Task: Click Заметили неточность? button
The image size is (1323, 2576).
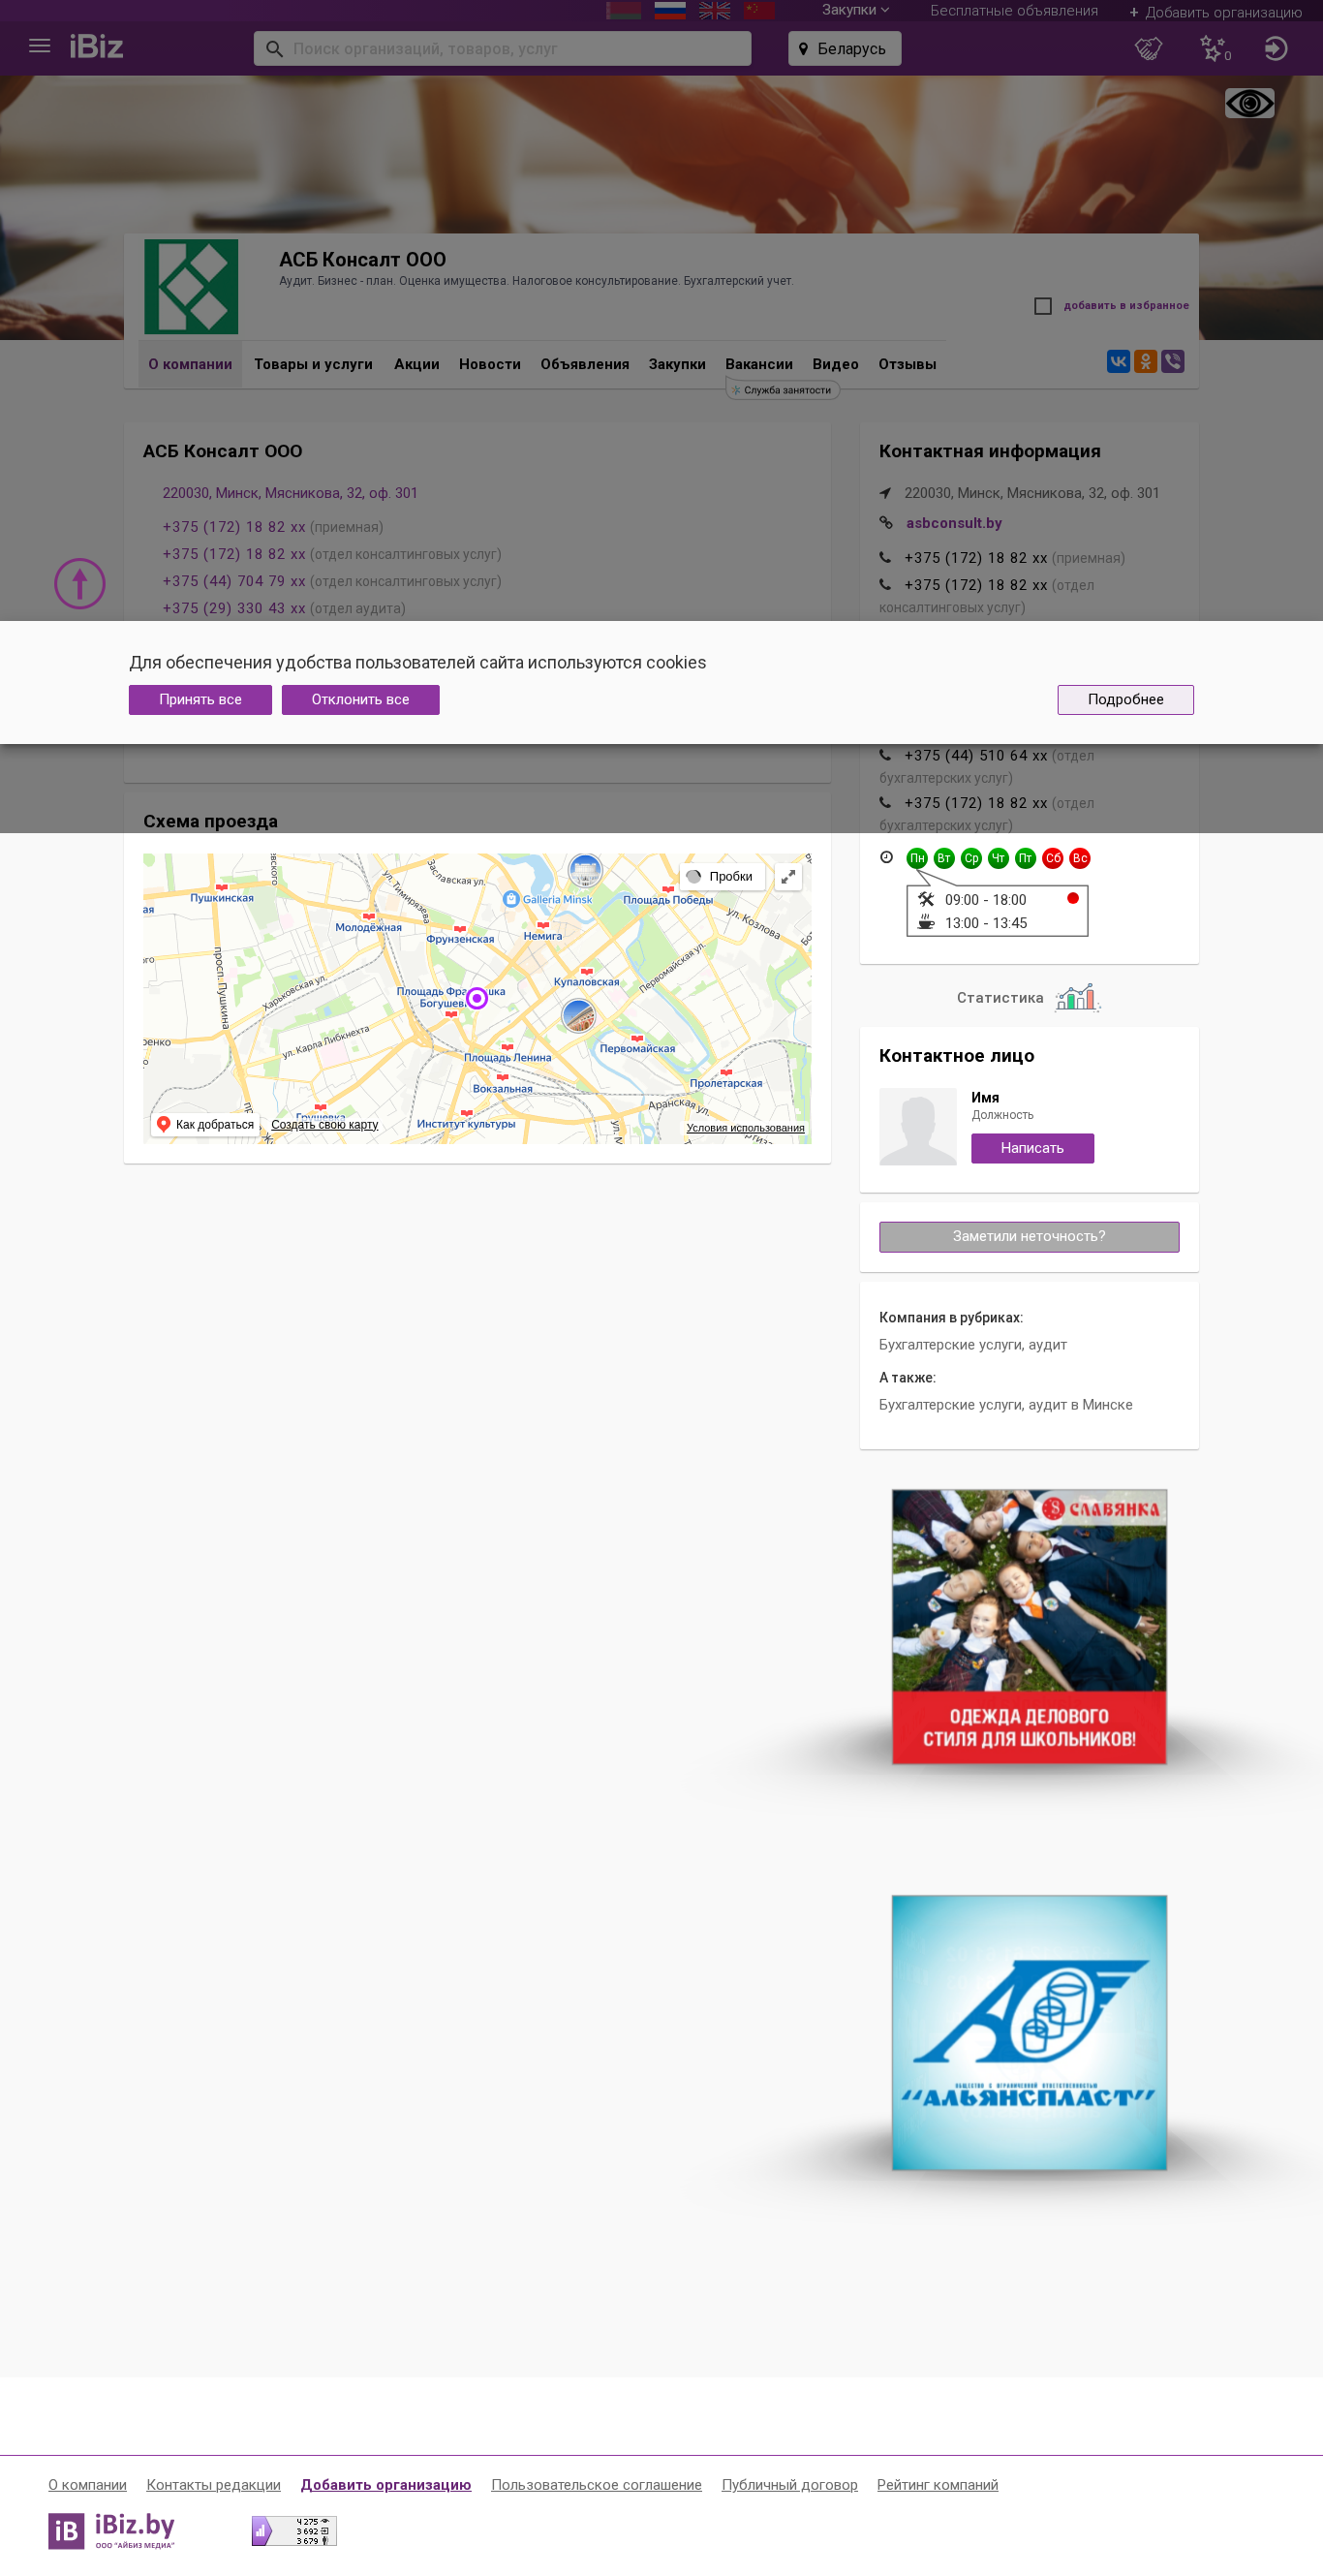Action: click(x=1029, y=1236)
